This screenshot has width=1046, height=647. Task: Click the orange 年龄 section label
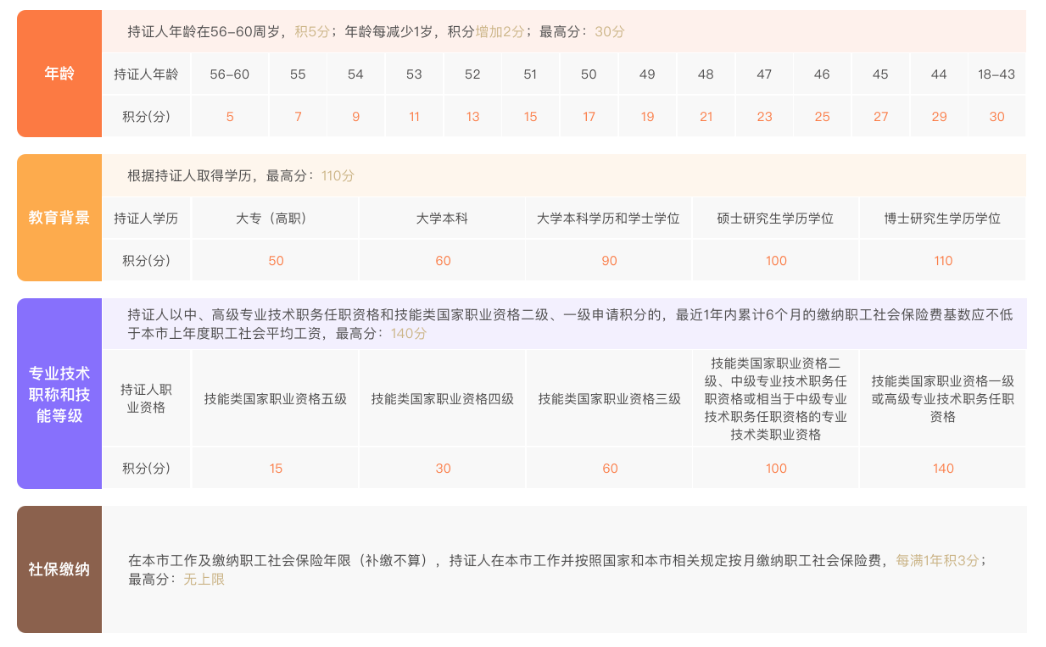pos(59,73)
